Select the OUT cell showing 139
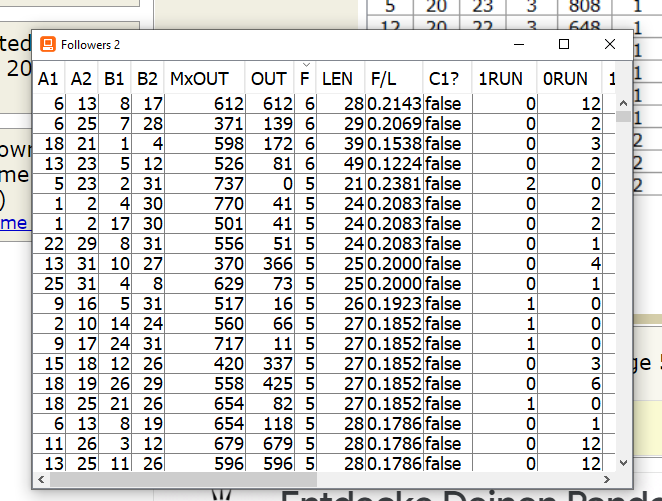Viewport: 662px width, 501px height. pos(270,124)
